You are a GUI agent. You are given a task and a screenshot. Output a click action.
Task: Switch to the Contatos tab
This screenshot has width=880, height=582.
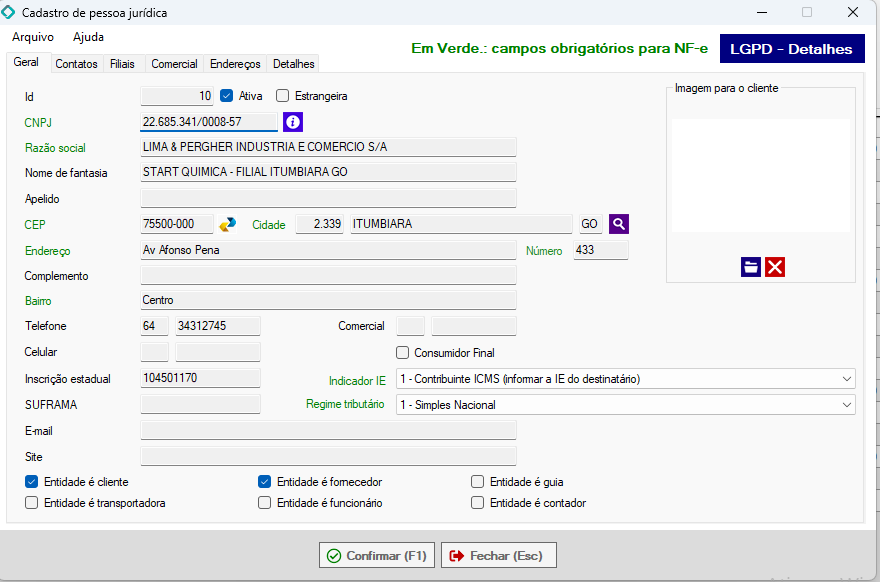pyautogui.click(x=76, y=64)
